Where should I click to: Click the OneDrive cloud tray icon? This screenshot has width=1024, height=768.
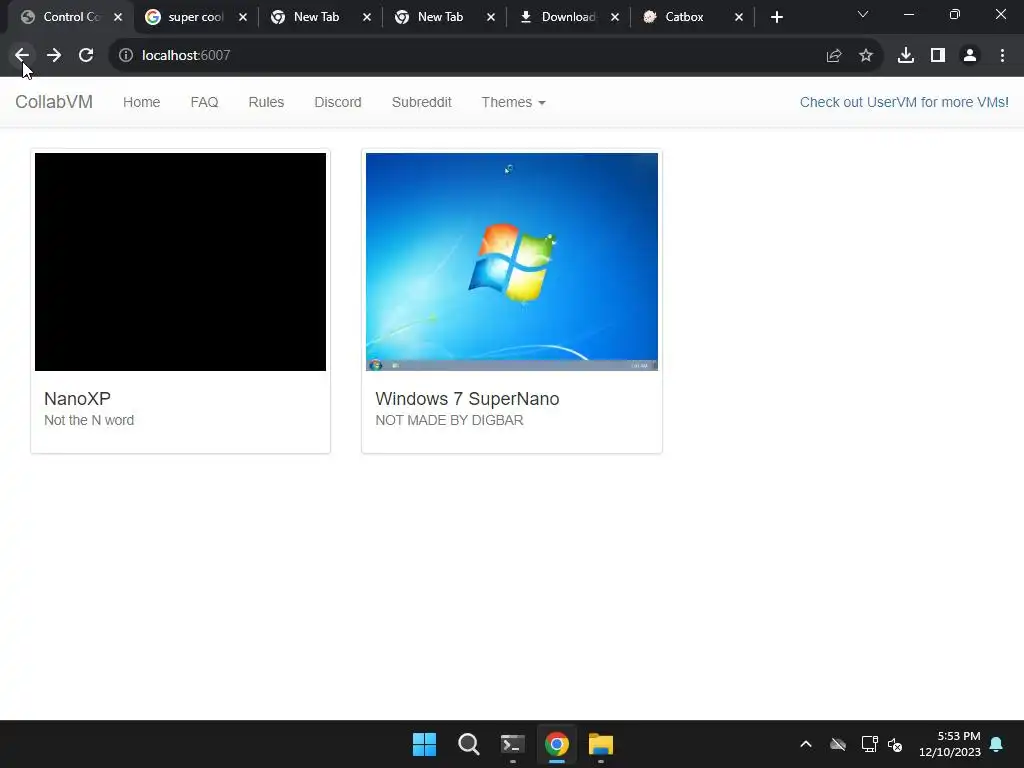[x=838, y=744]
